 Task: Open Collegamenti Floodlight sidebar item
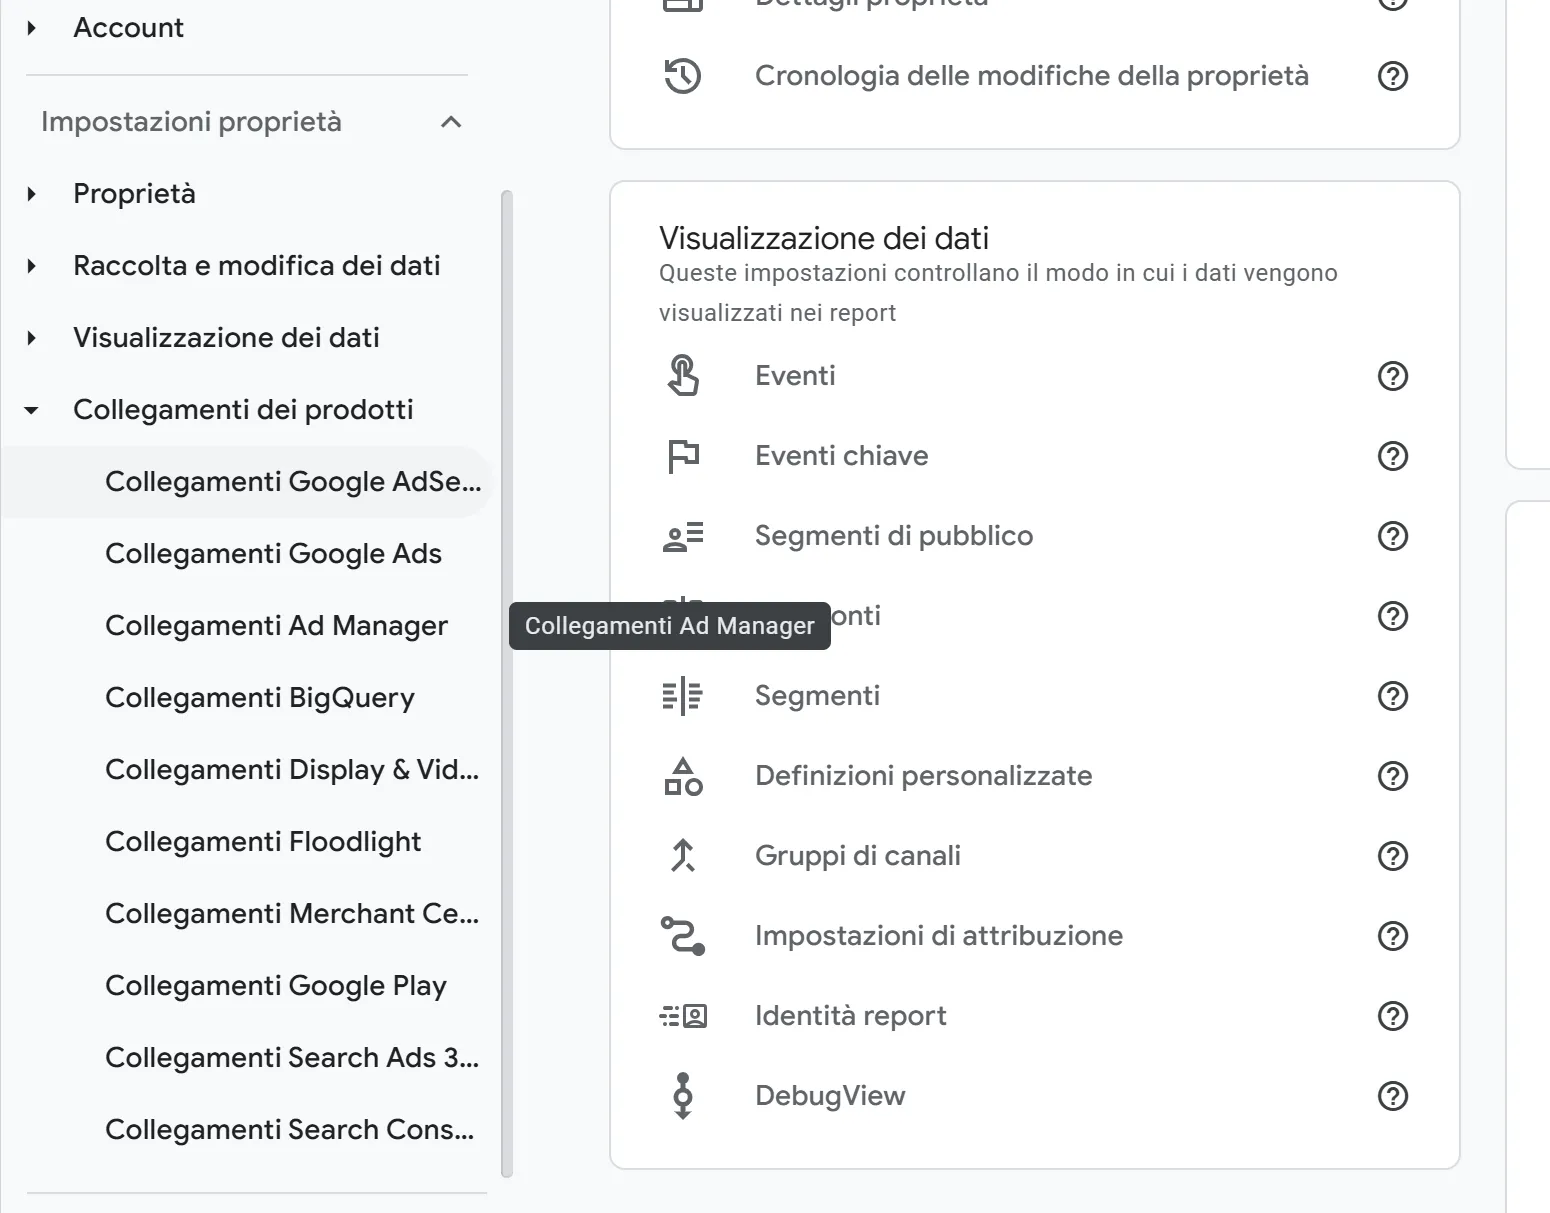point(263,842)
